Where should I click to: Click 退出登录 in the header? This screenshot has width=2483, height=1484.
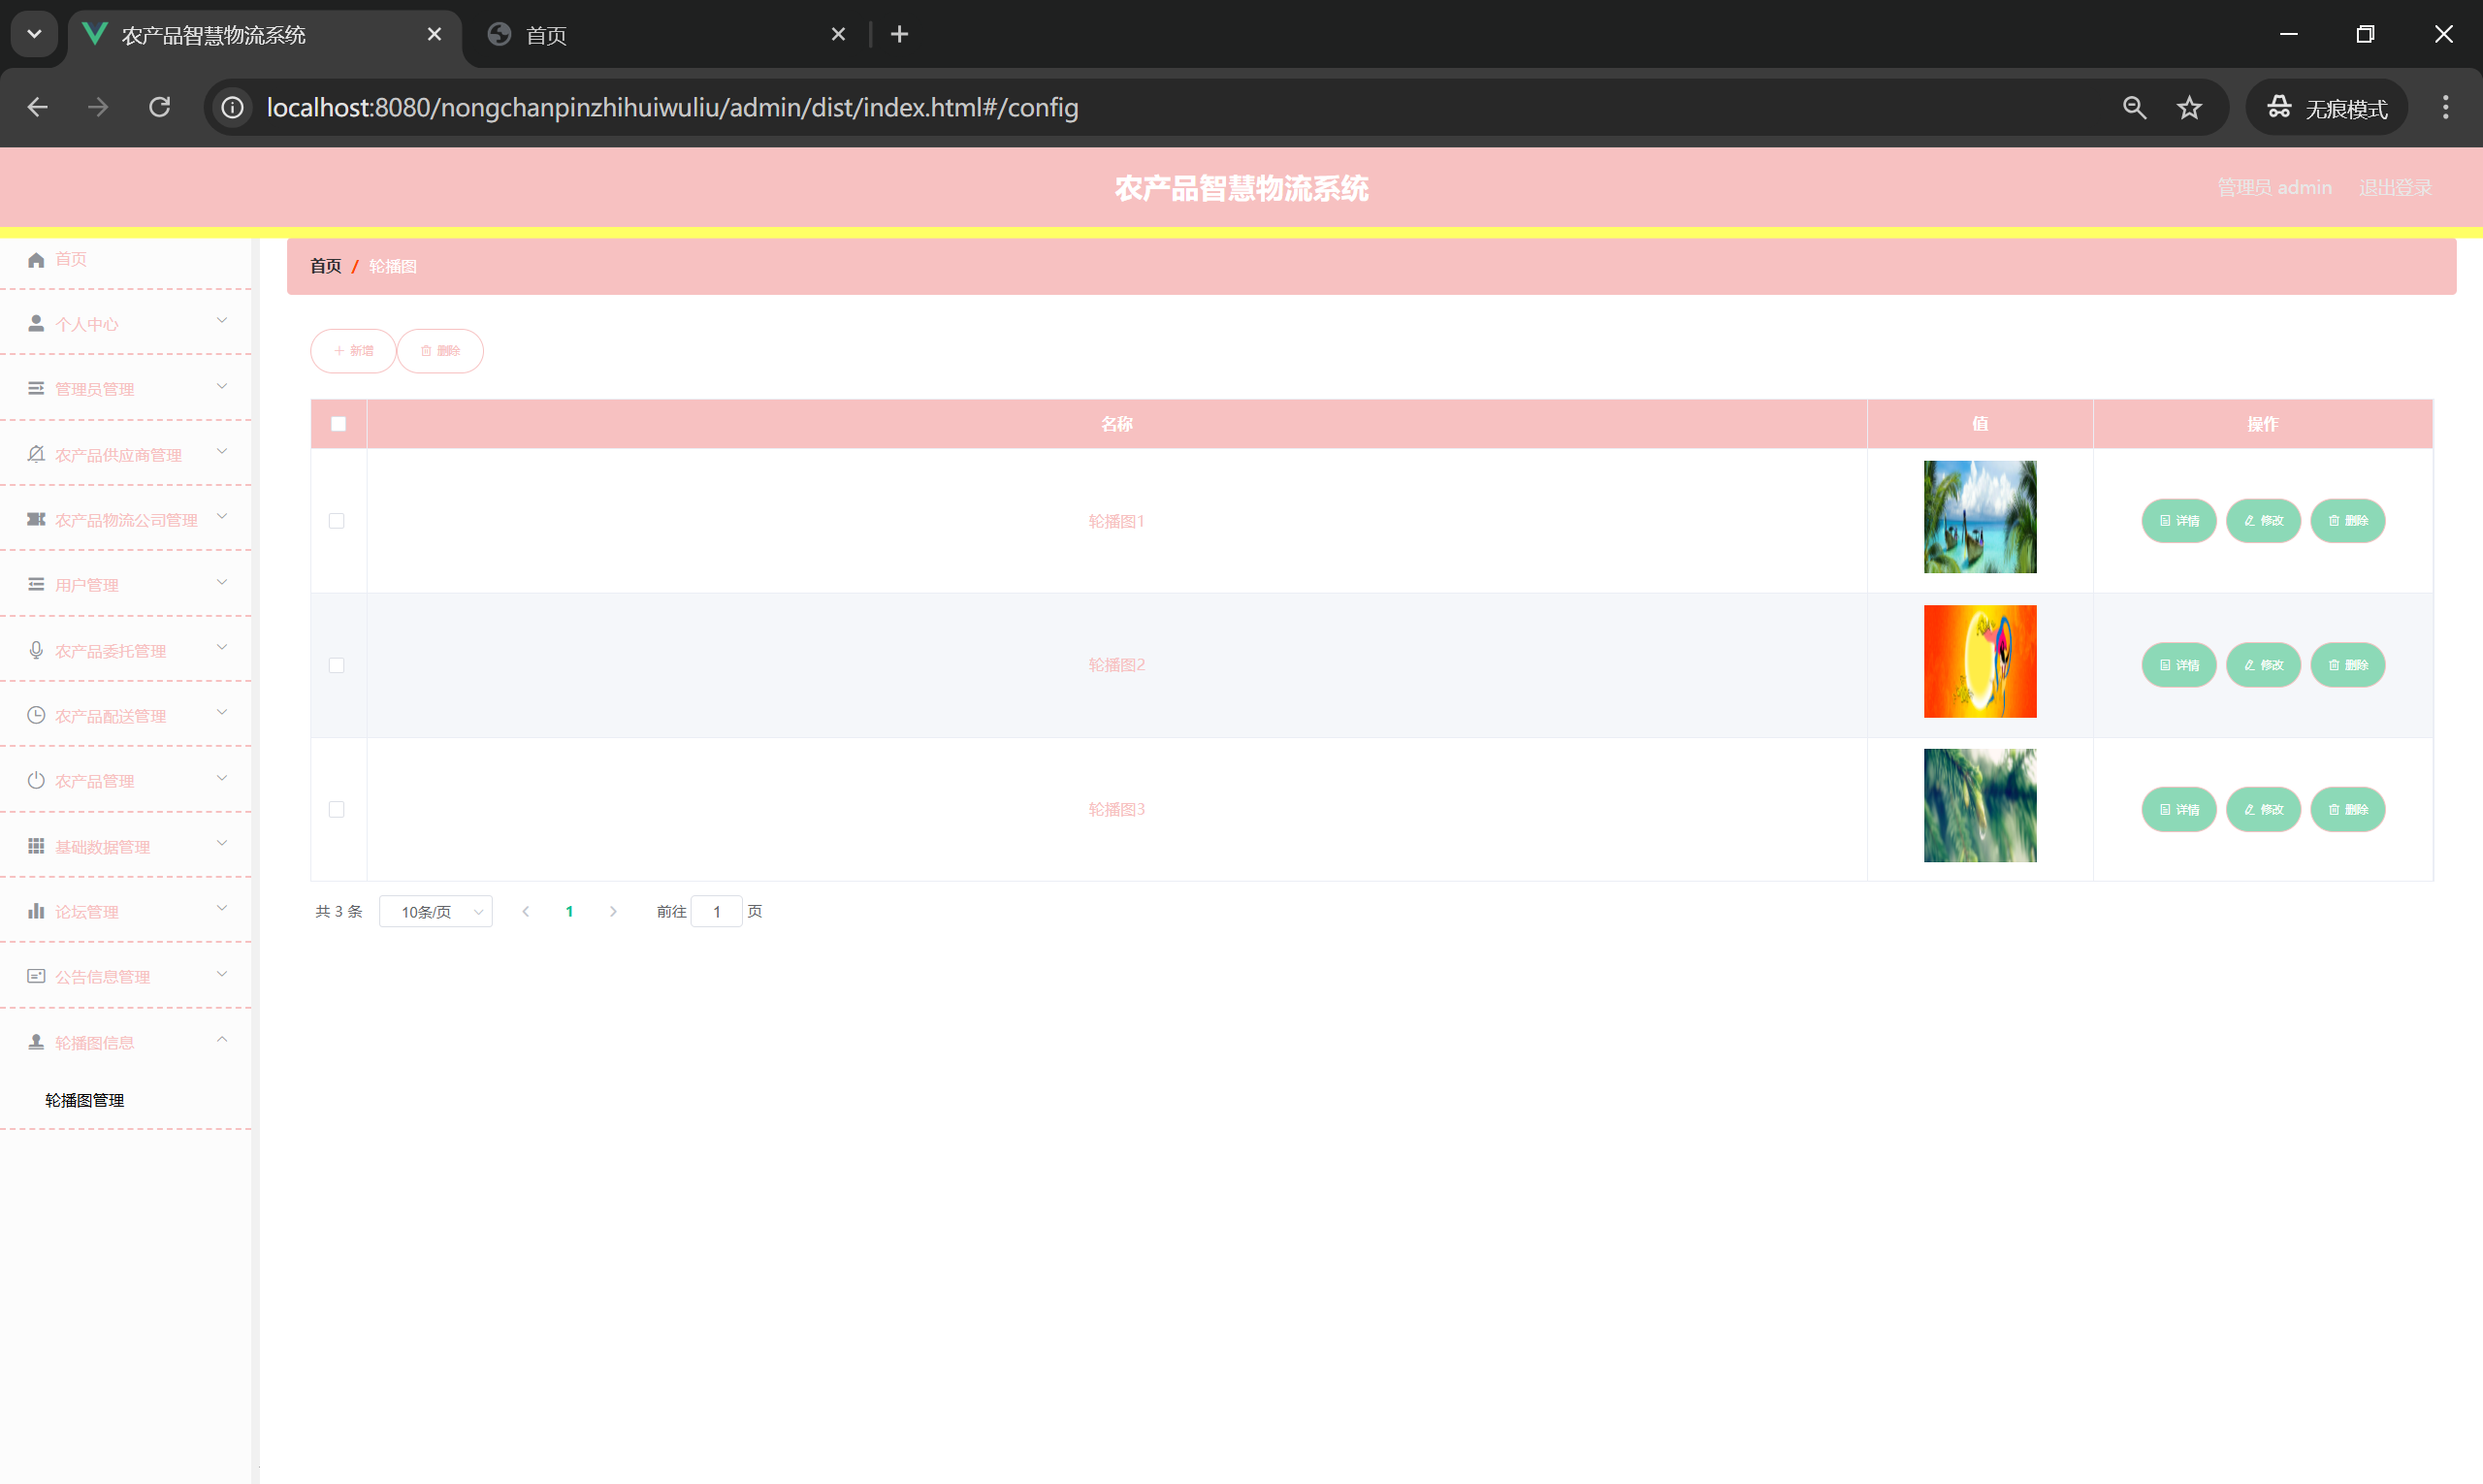click(2395, 187)
